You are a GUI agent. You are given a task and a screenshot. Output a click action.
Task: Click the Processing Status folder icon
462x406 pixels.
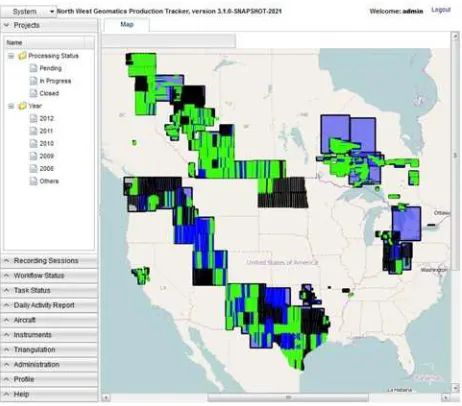tap(22, 56)
